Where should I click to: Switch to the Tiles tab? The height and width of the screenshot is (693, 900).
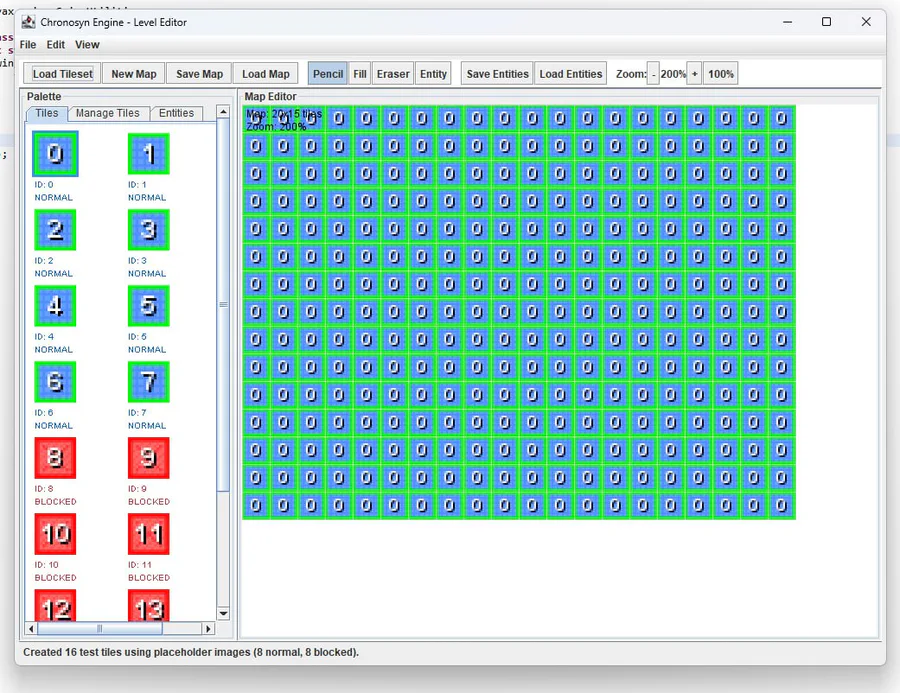coord(46,113)
